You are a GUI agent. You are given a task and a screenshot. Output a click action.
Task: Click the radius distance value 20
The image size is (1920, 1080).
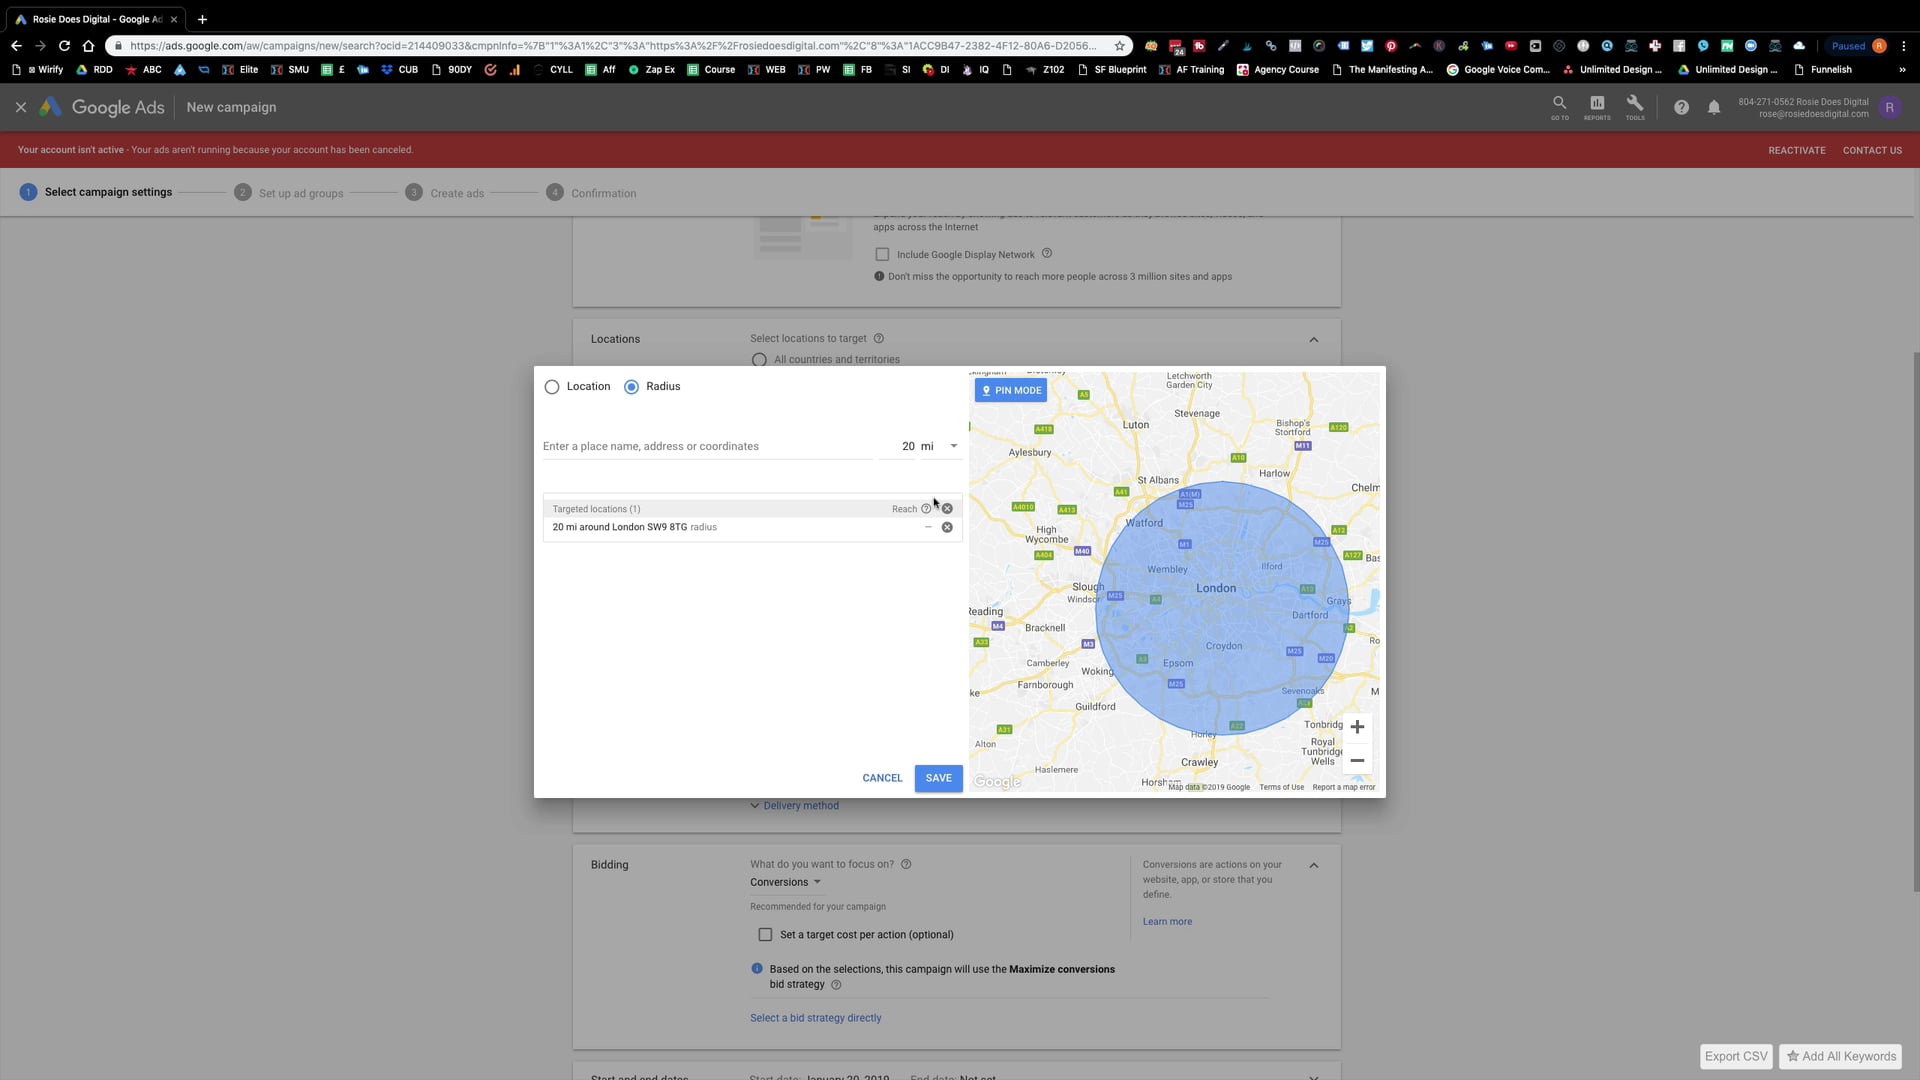coord(908,446)
